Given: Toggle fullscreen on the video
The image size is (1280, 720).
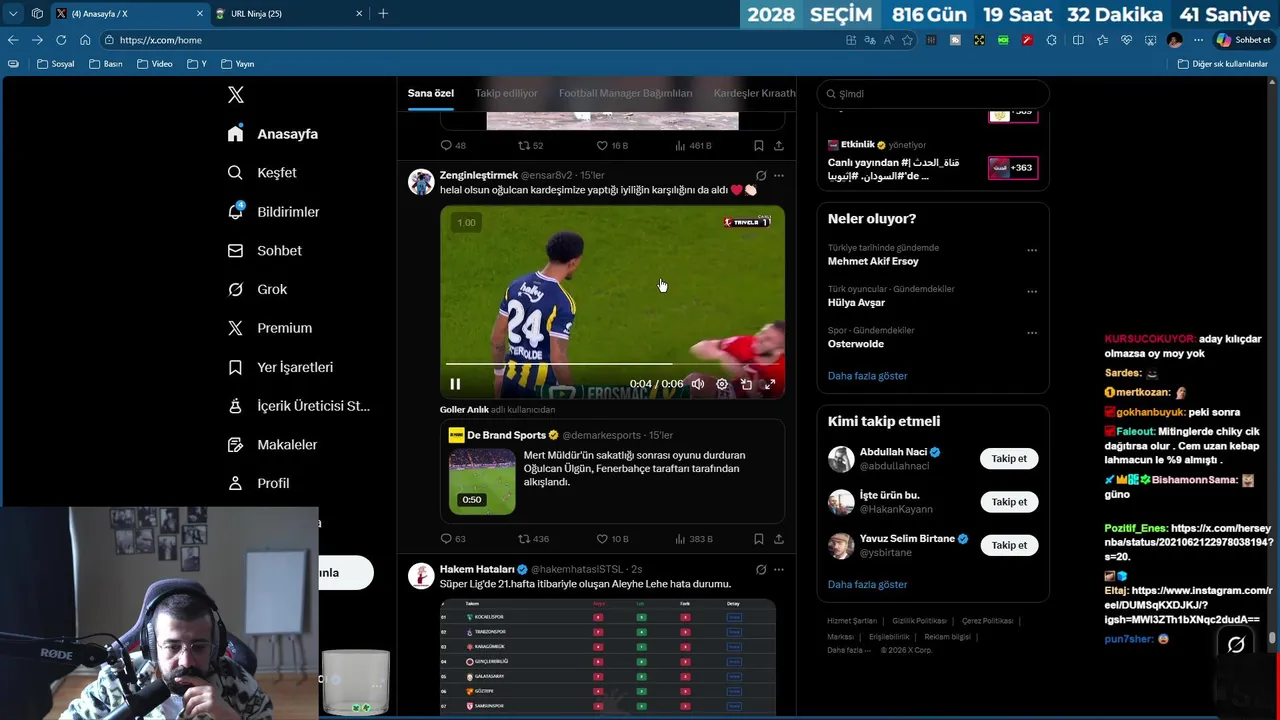Looking at the screenshot, I should [x=770, y=384].
